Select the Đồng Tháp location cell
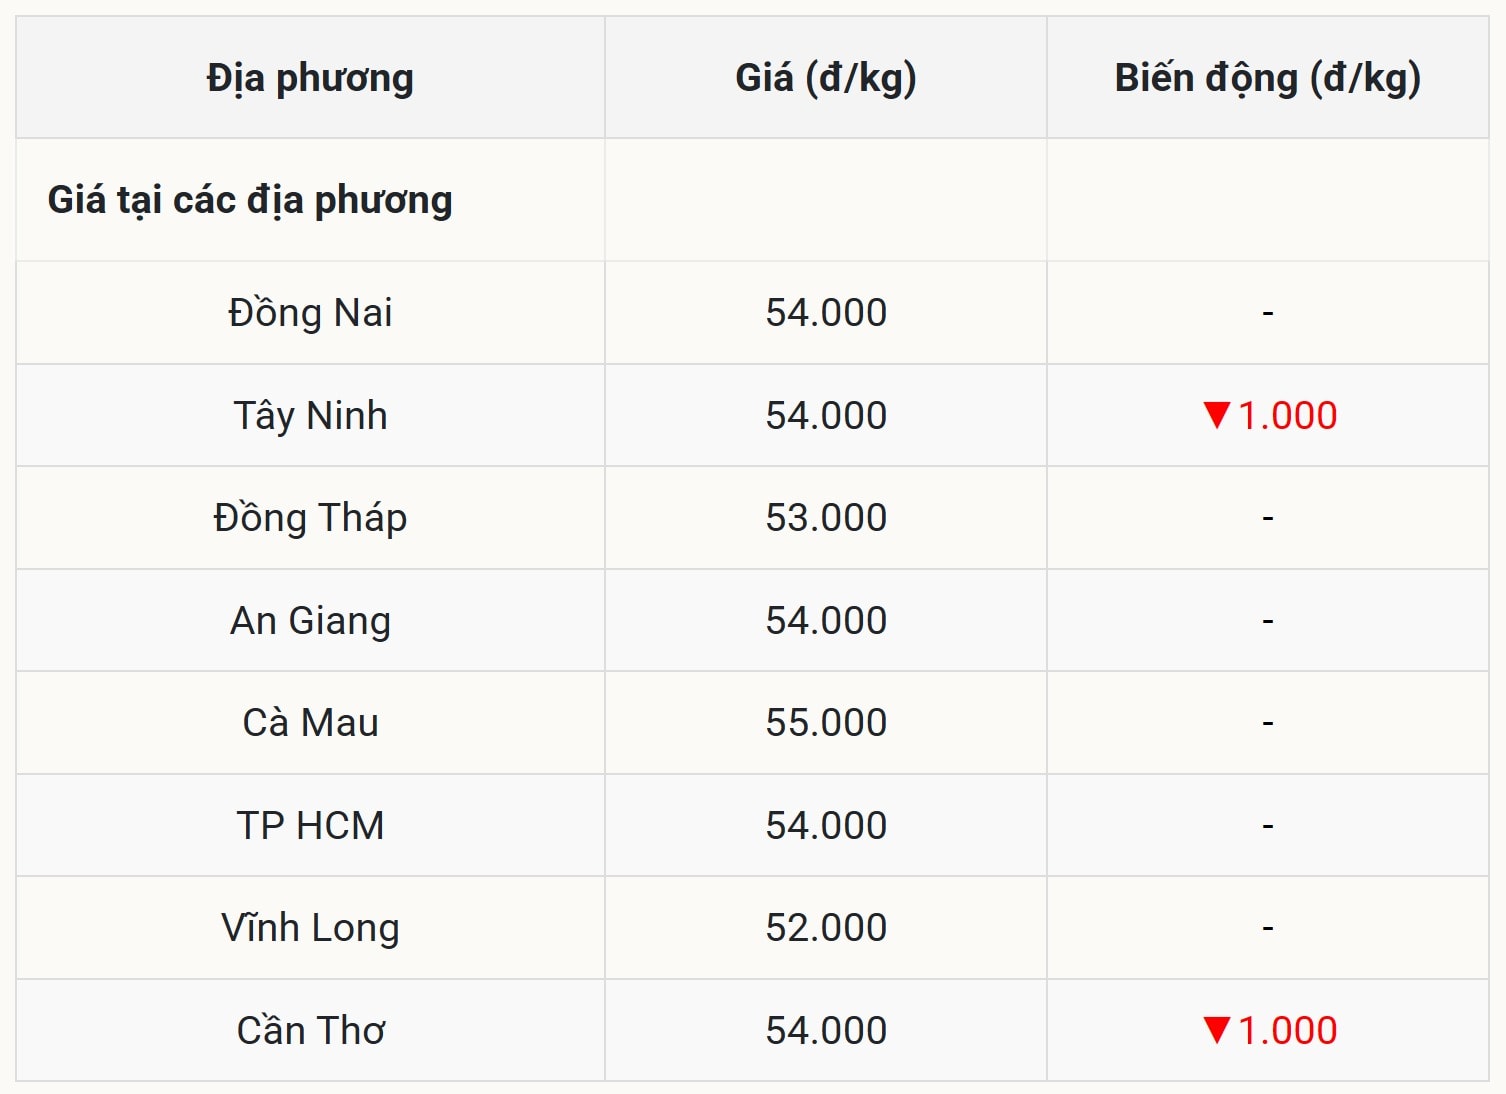Screen dimensions: 1506x1094 click(x=310, y=518)
